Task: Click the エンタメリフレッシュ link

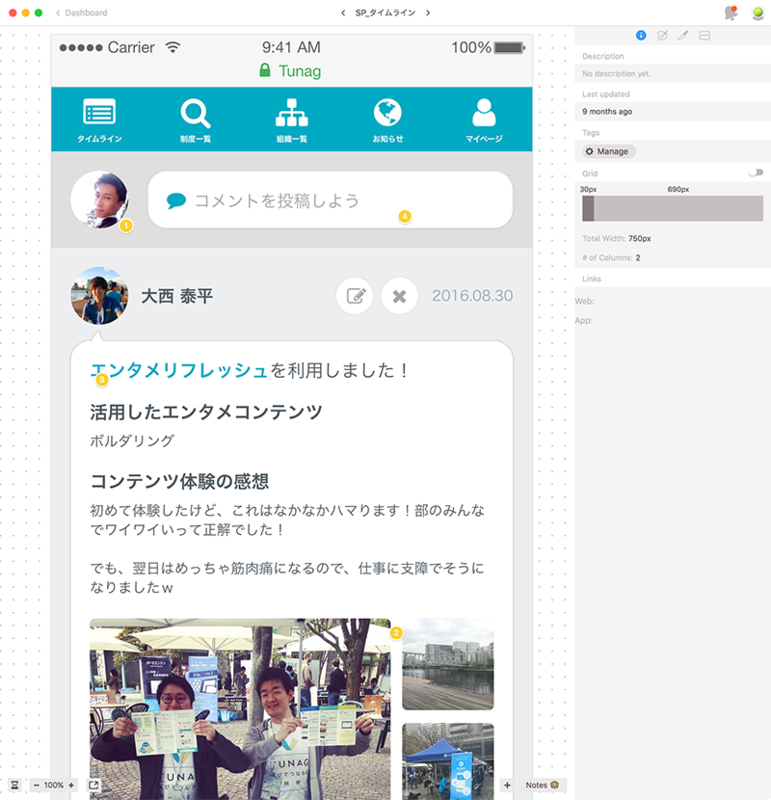Action: click(179, 370)
